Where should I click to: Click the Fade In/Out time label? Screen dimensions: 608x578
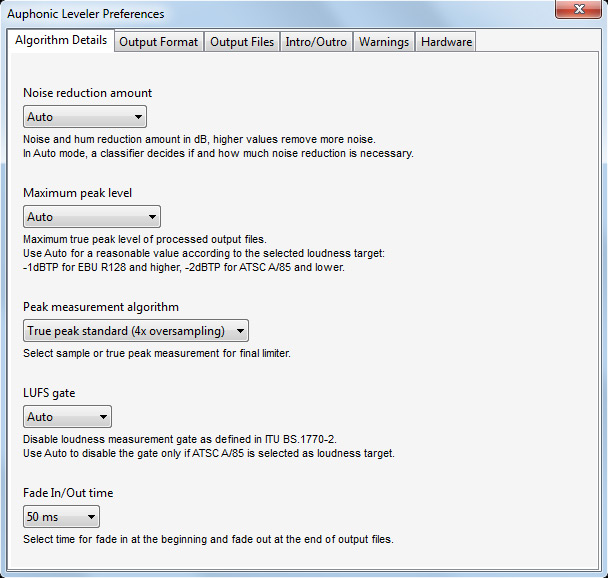[69, 493]
